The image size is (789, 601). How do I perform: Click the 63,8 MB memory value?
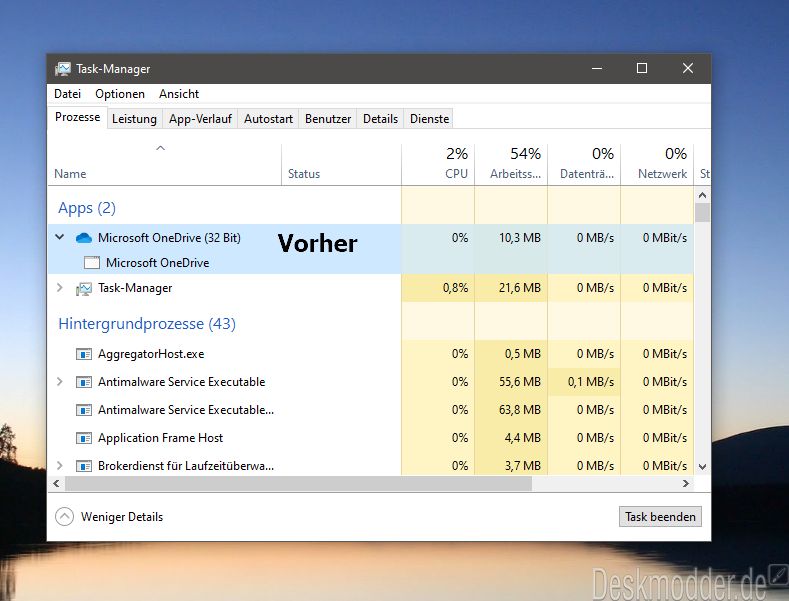520,410
